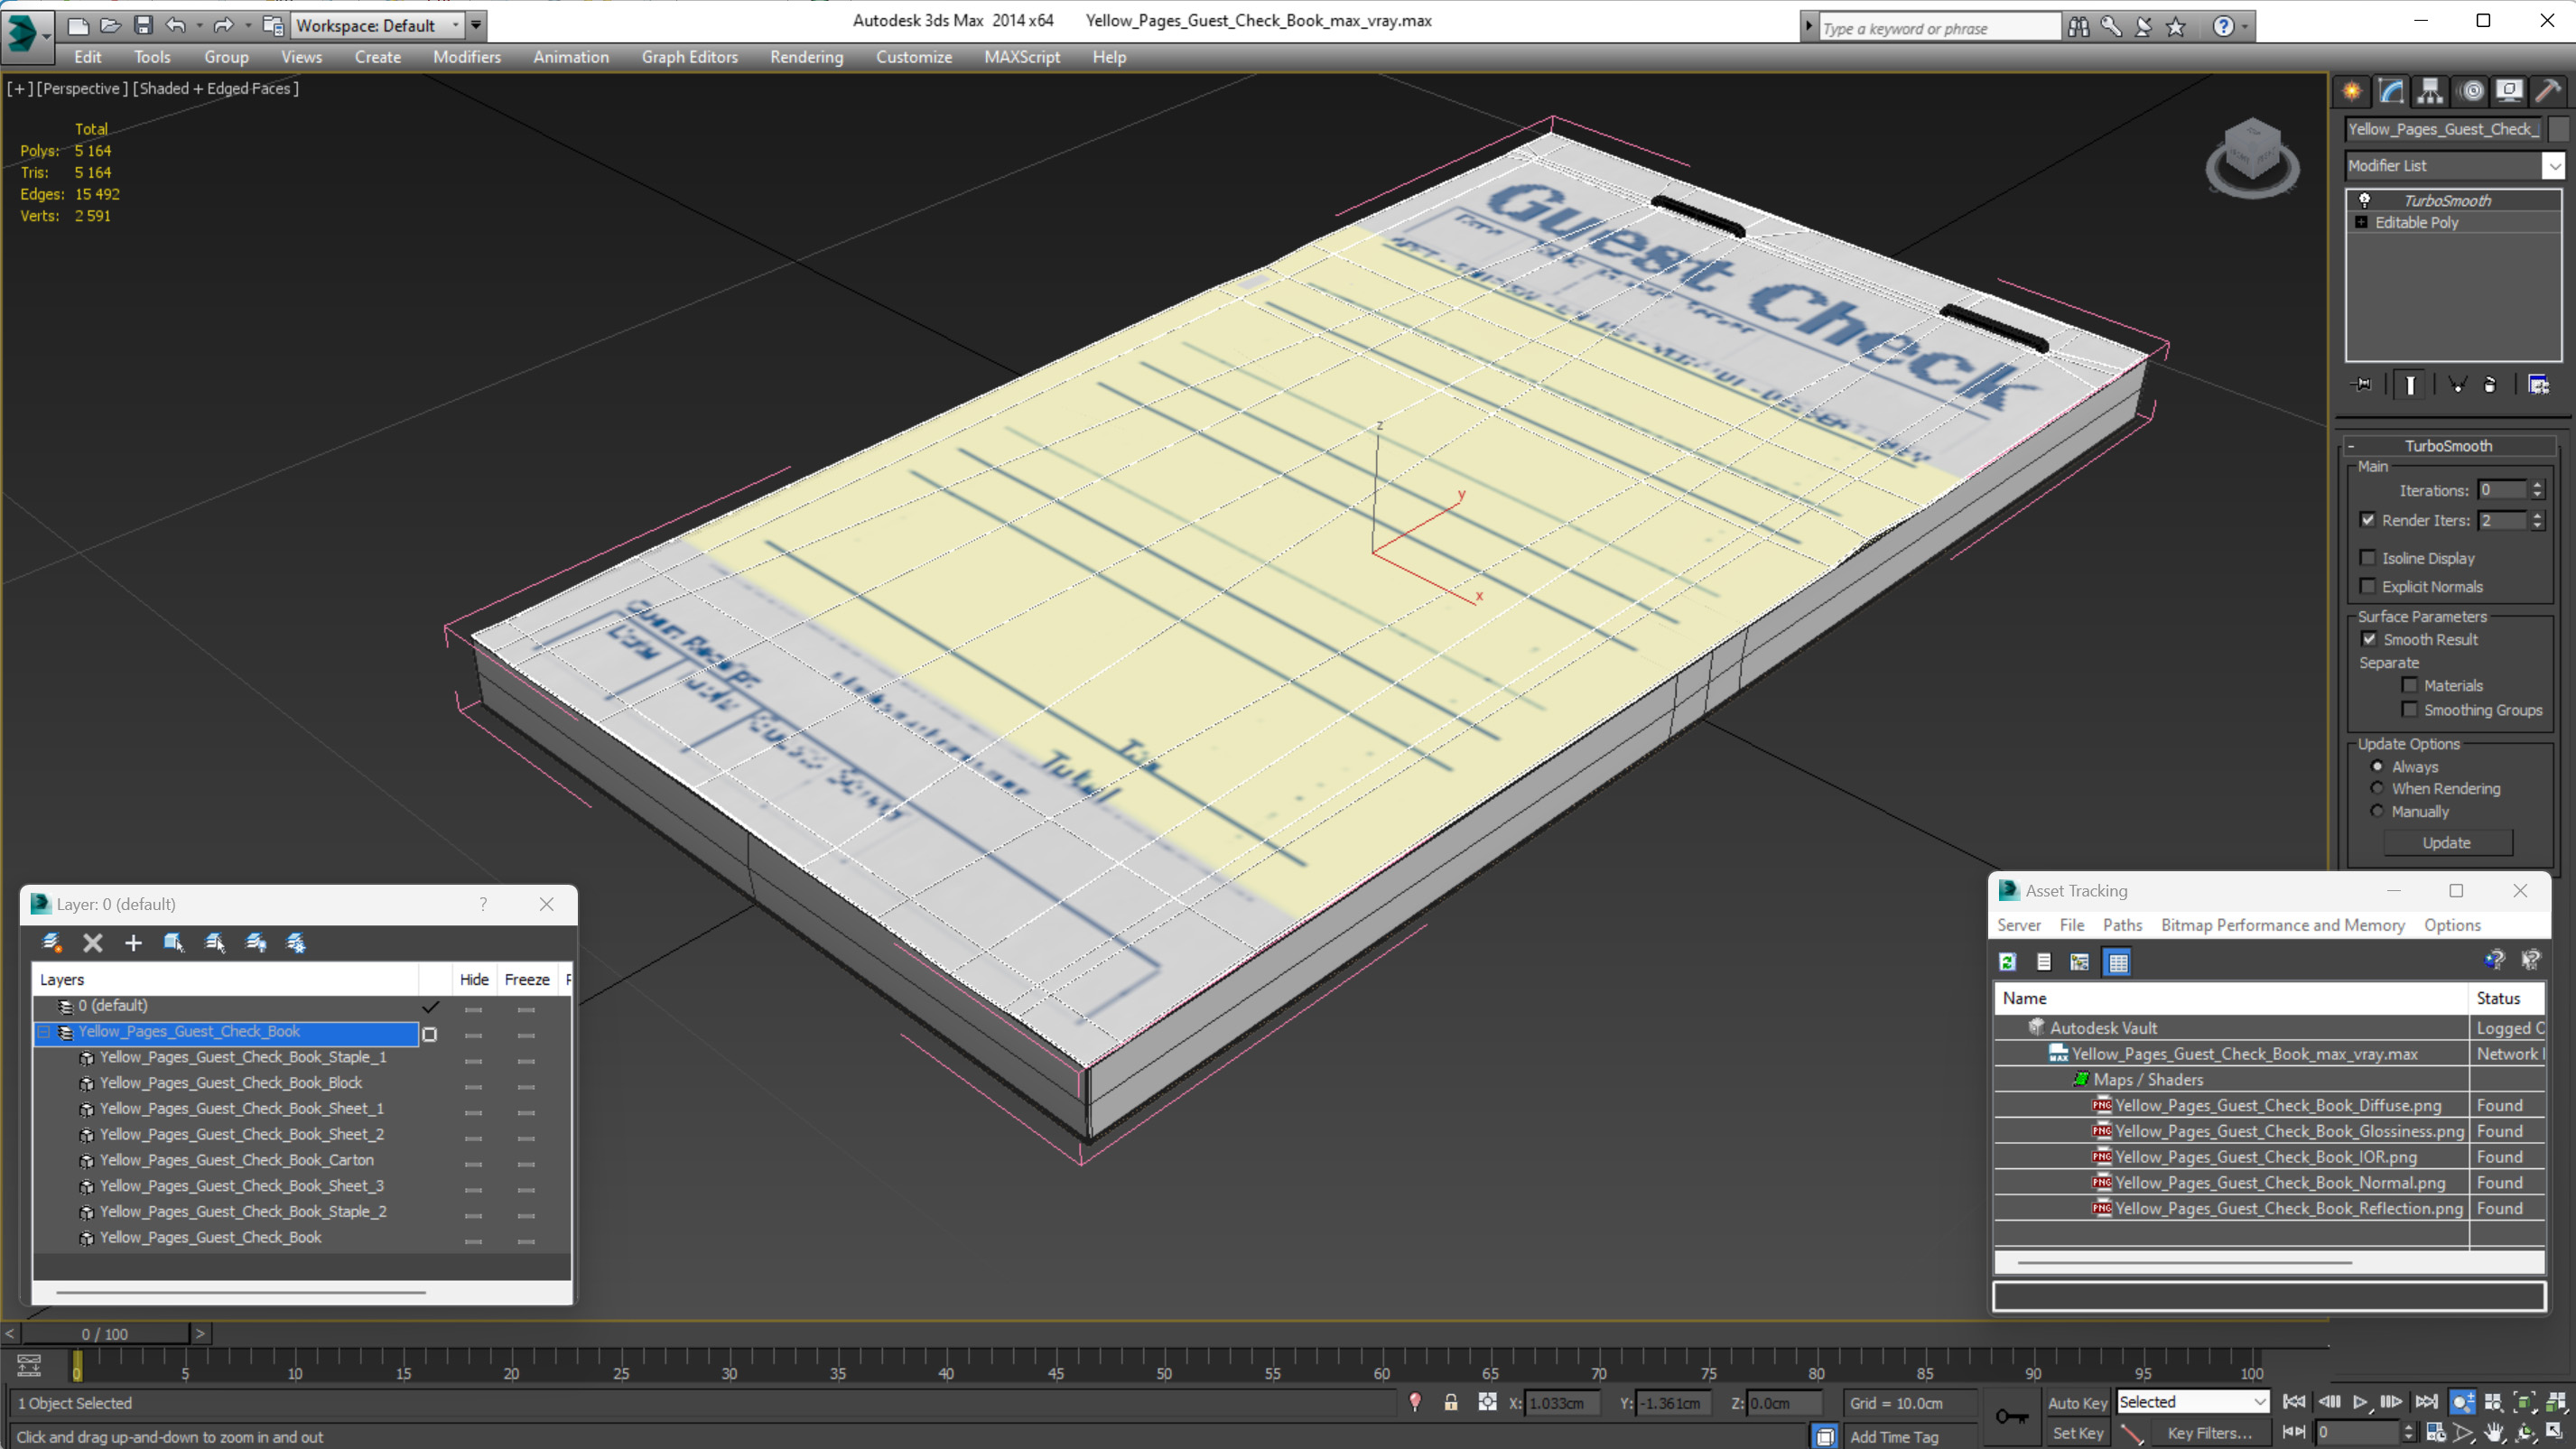2576x1449 pixels.
Task: Select the Always update option
Action: (2378, 766)
